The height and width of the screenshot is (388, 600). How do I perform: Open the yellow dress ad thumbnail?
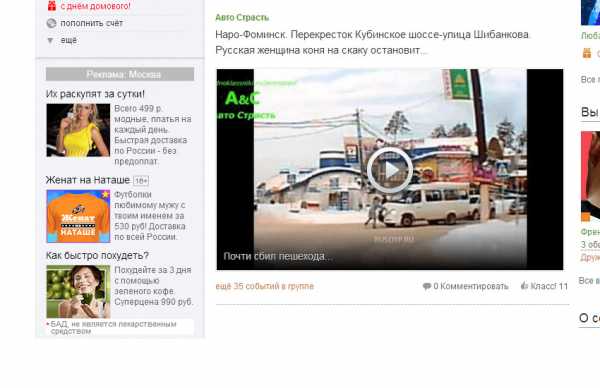tap(78, 130)
